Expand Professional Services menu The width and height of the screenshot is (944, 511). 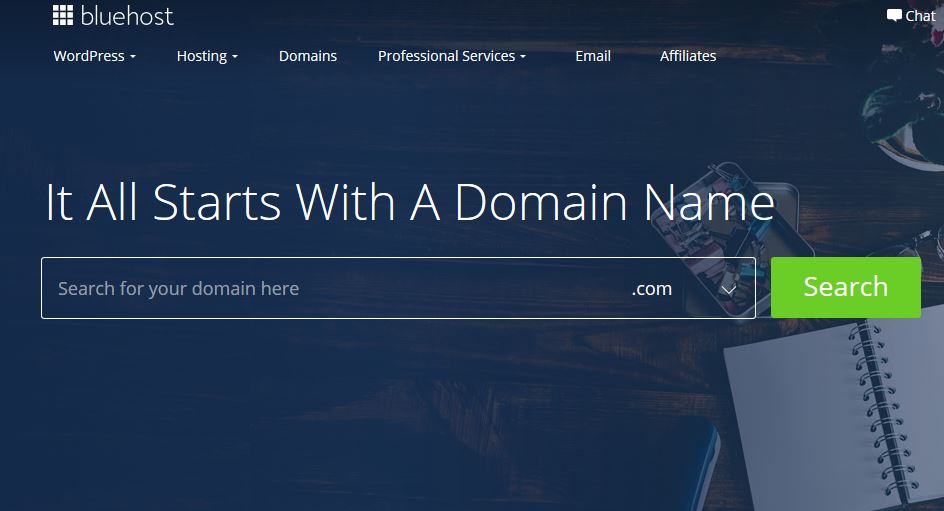[452, 56]
